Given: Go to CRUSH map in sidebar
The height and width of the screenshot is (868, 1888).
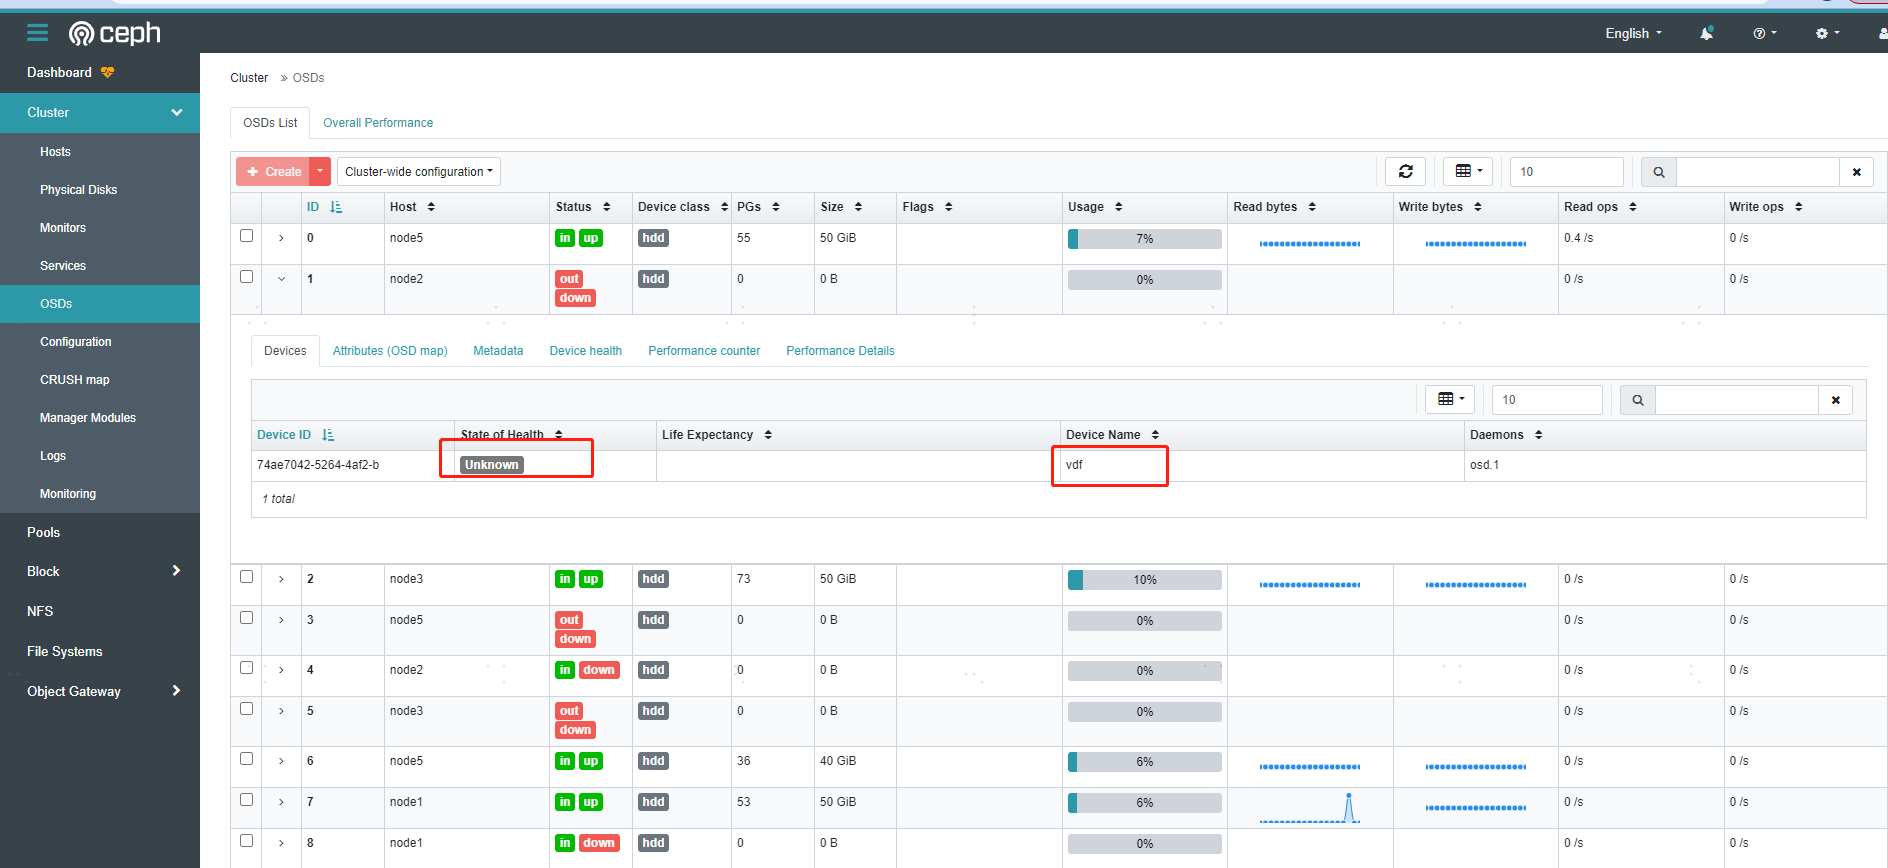Looking at the screenshot, I should click(x=75, y=380).
